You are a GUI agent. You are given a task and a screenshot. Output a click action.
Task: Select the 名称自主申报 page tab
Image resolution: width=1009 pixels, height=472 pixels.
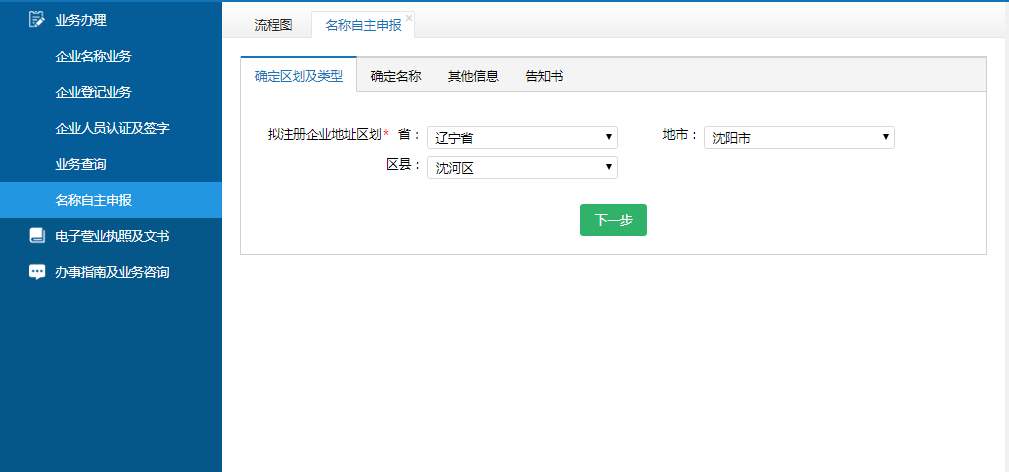362,25
